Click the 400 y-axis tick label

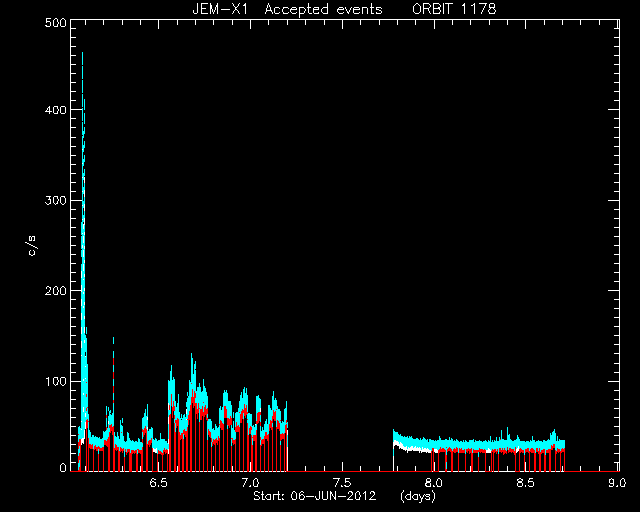pyautogui.click(x=55, y=110)
